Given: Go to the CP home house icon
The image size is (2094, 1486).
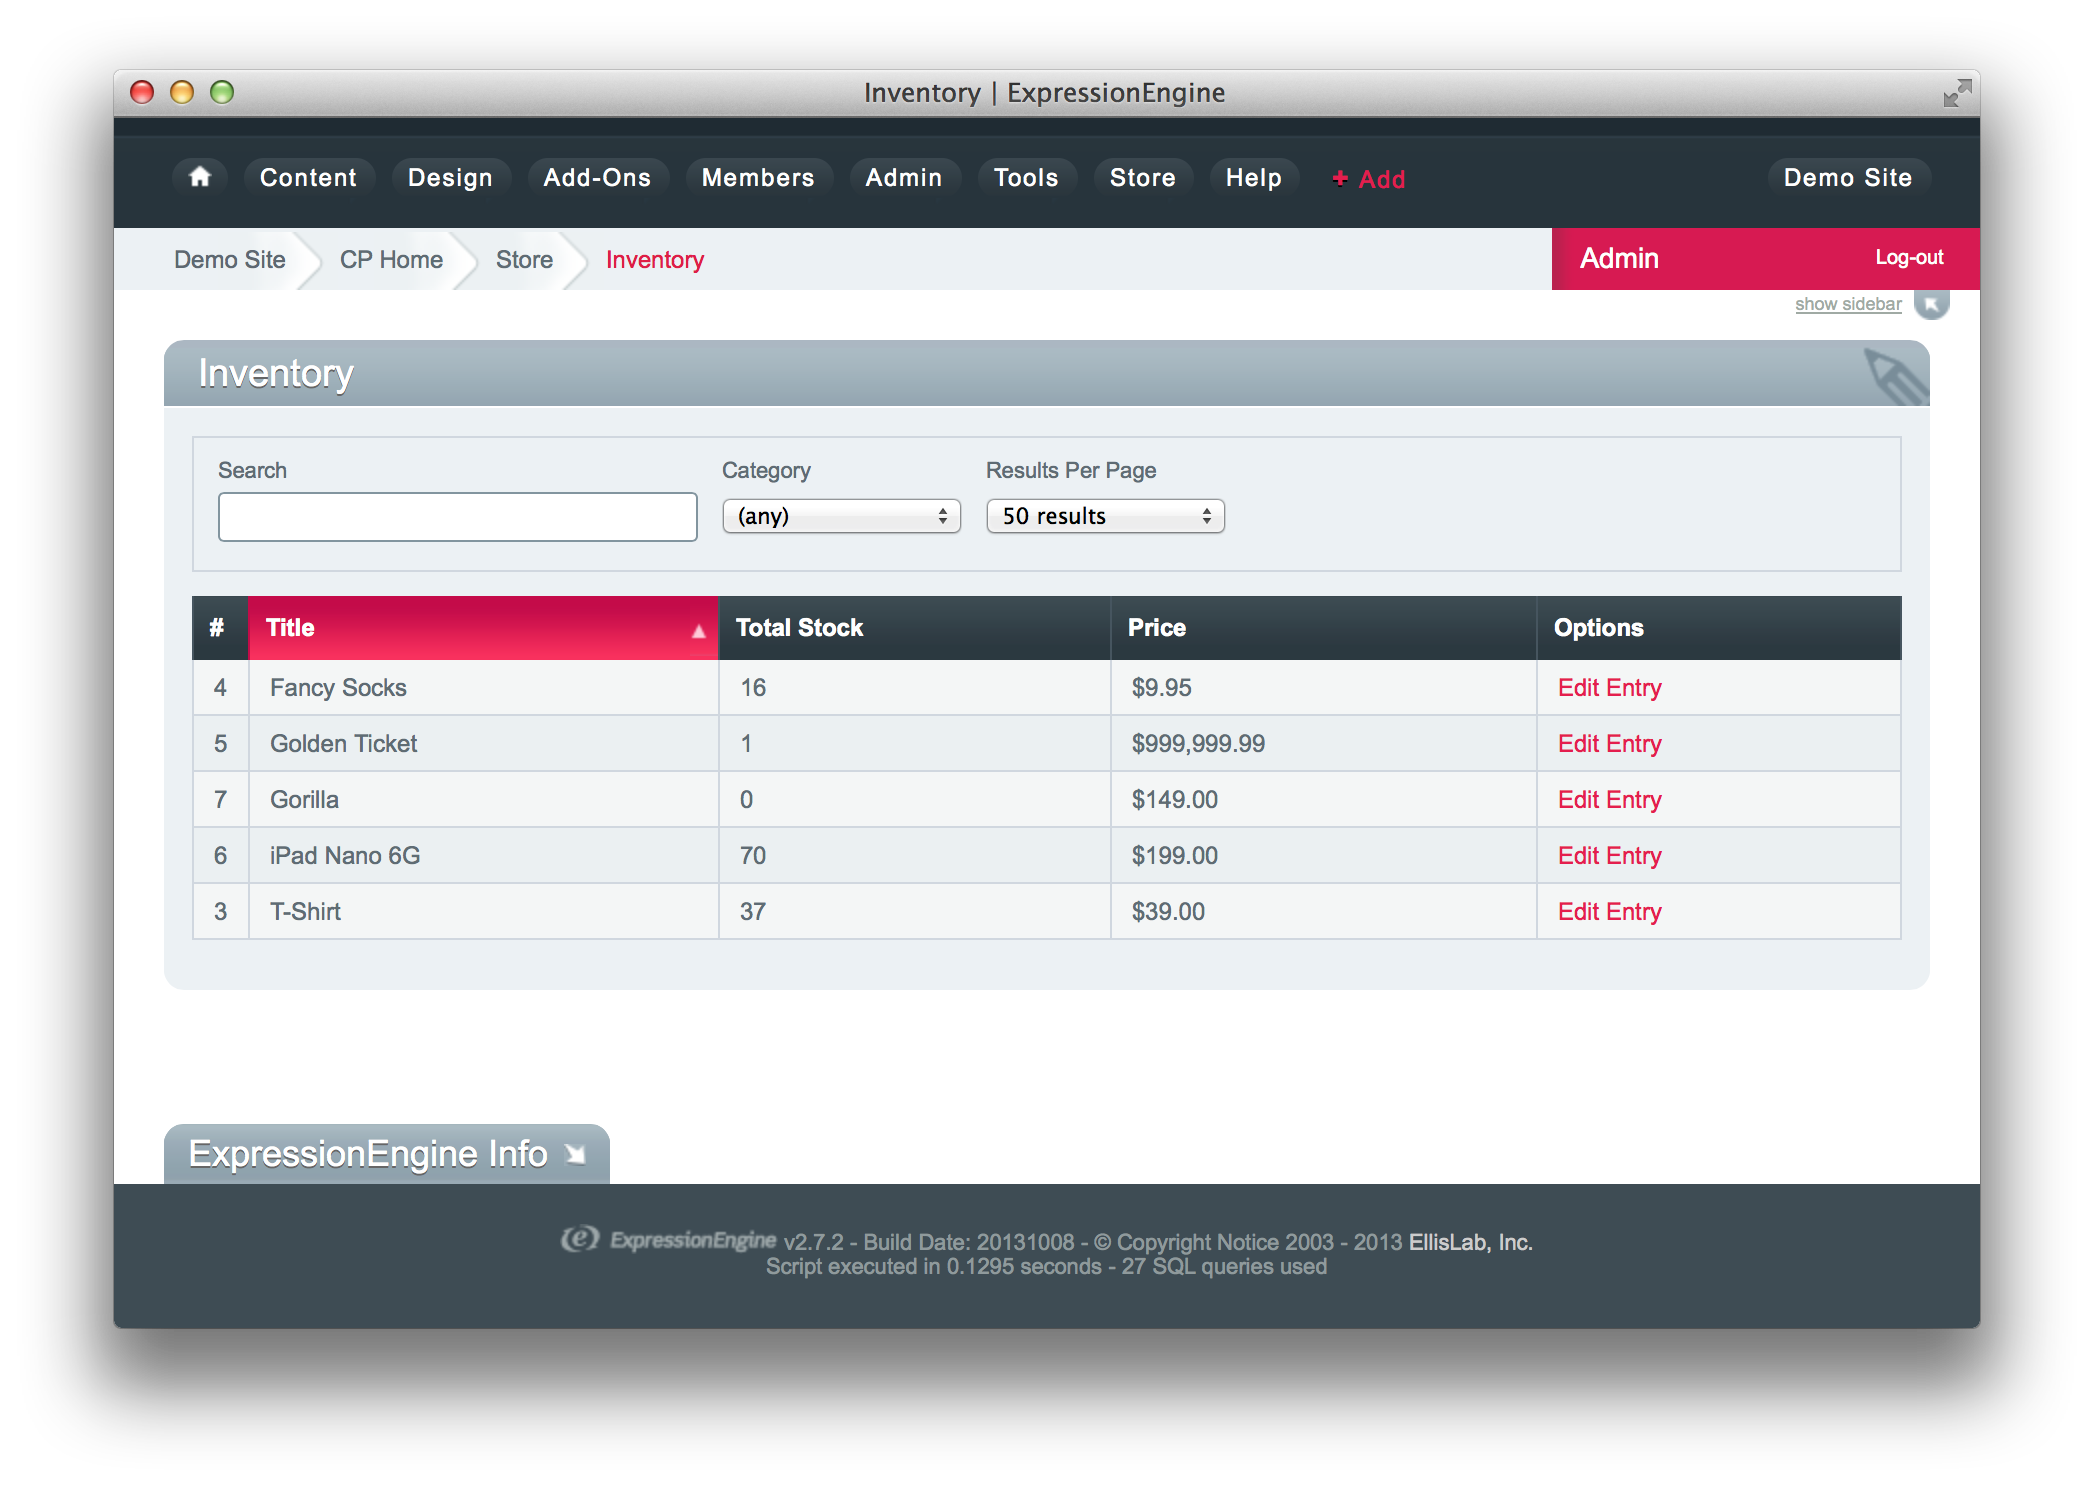Looking at the screenshot, I should pyautogui.click(x=200, y=177).
